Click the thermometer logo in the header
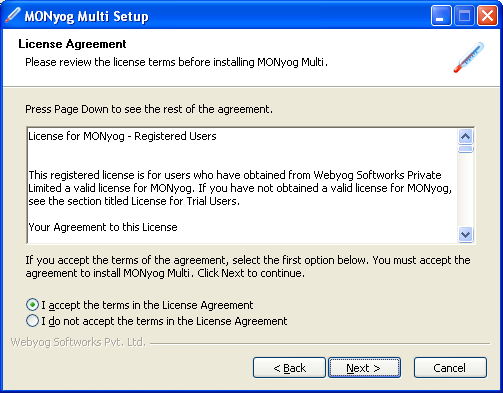 (469, 57)
